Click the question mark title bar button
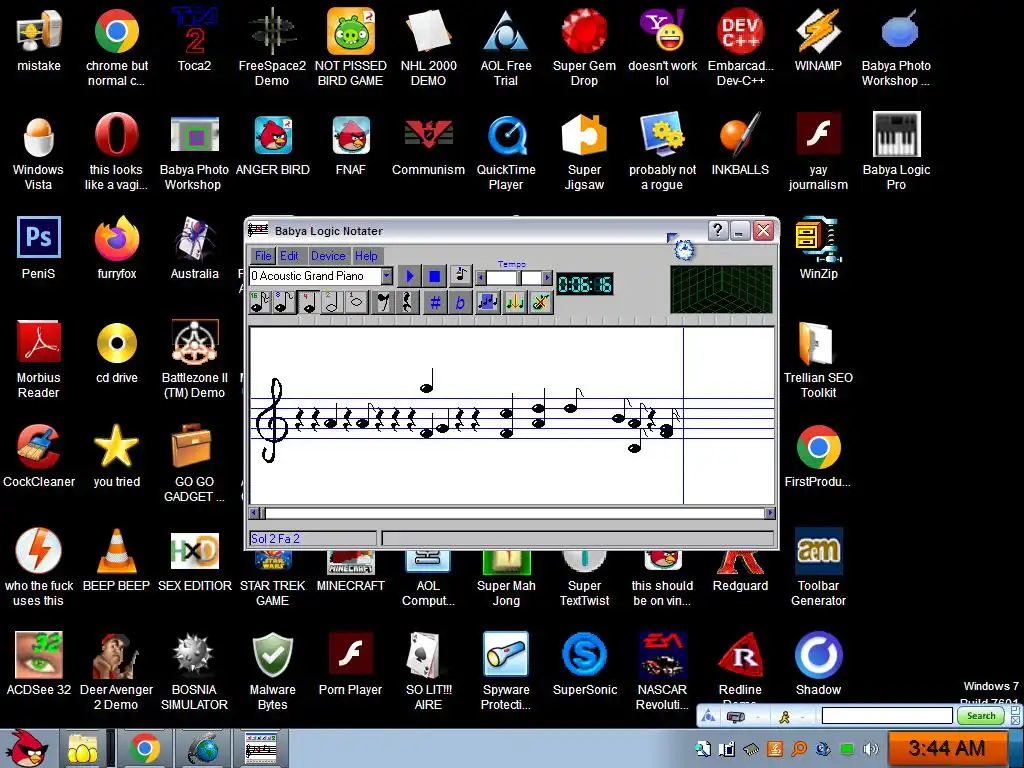 click(x=718, y=231)
